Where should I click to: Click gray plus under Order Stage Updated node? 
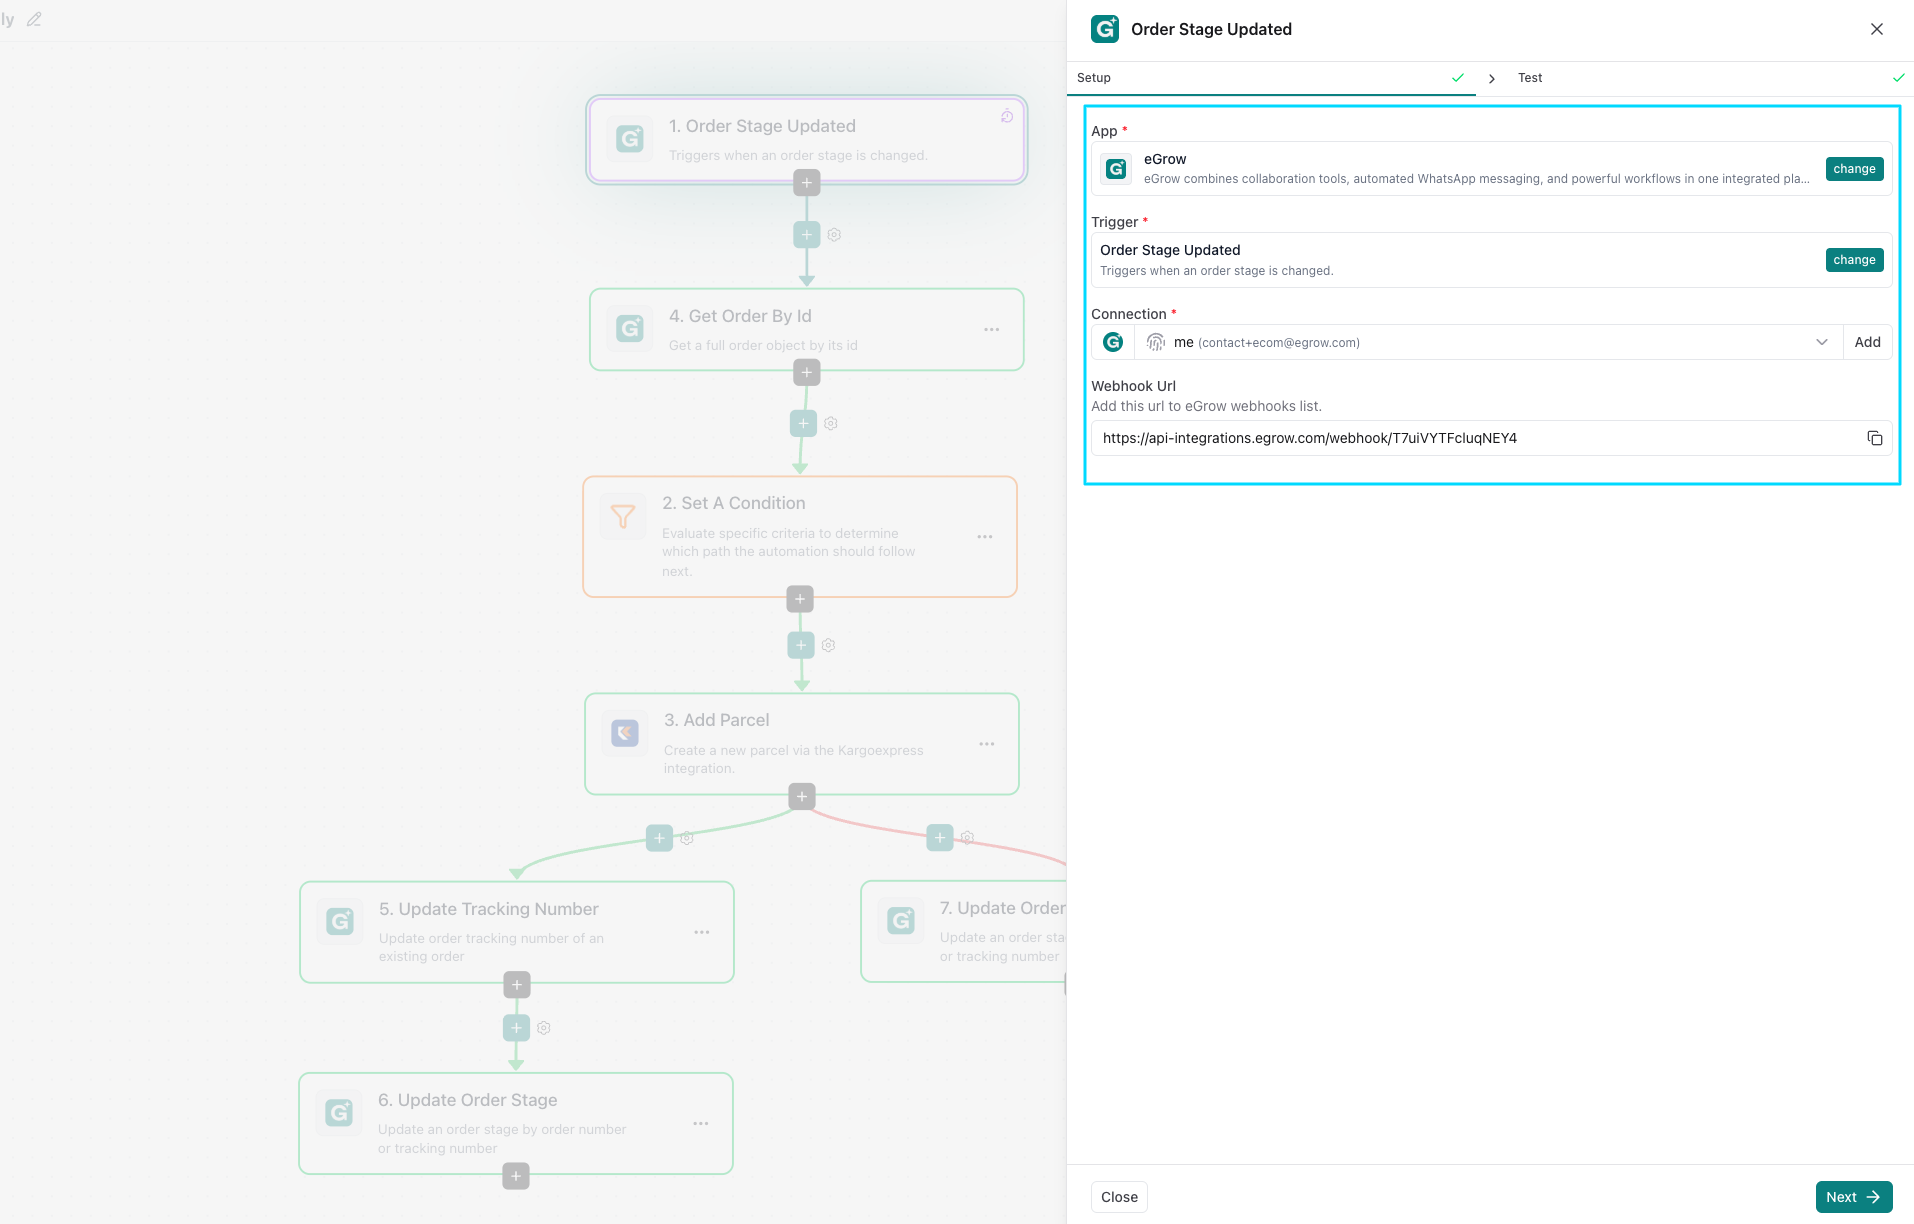(807, 183)
